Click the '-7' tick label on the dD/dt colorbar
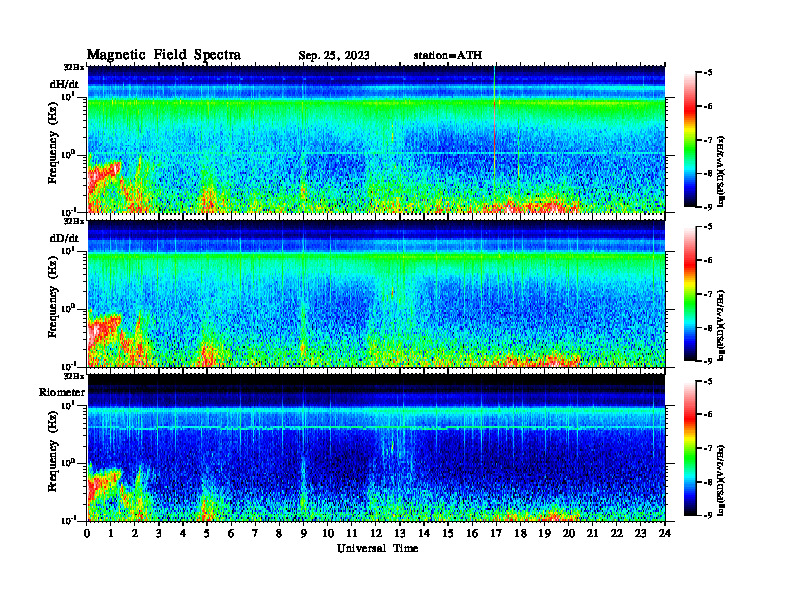Viewport: 792px width, 612px height. (x=708, y=294)
